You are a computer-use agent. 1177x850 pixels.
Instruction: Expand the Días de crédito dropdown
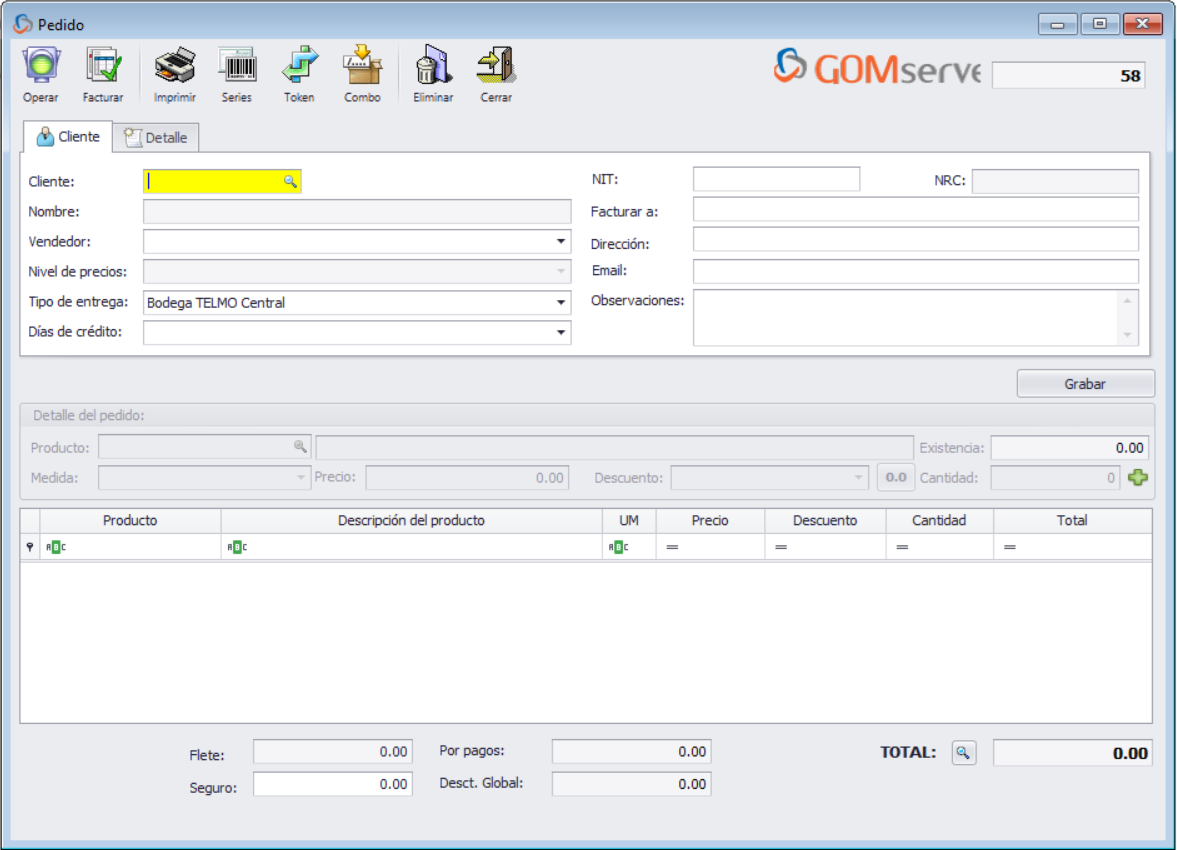click(561, 333)
